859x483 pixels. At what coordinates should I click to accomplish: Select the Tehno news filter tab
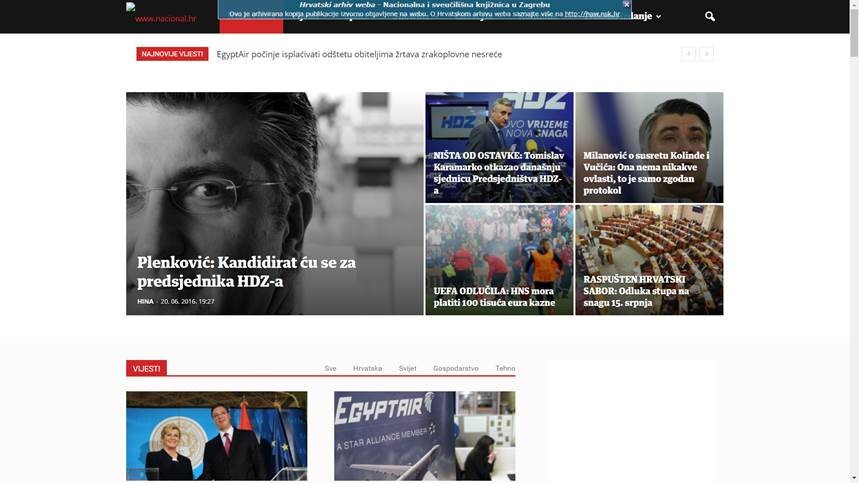tap(505, 369)
